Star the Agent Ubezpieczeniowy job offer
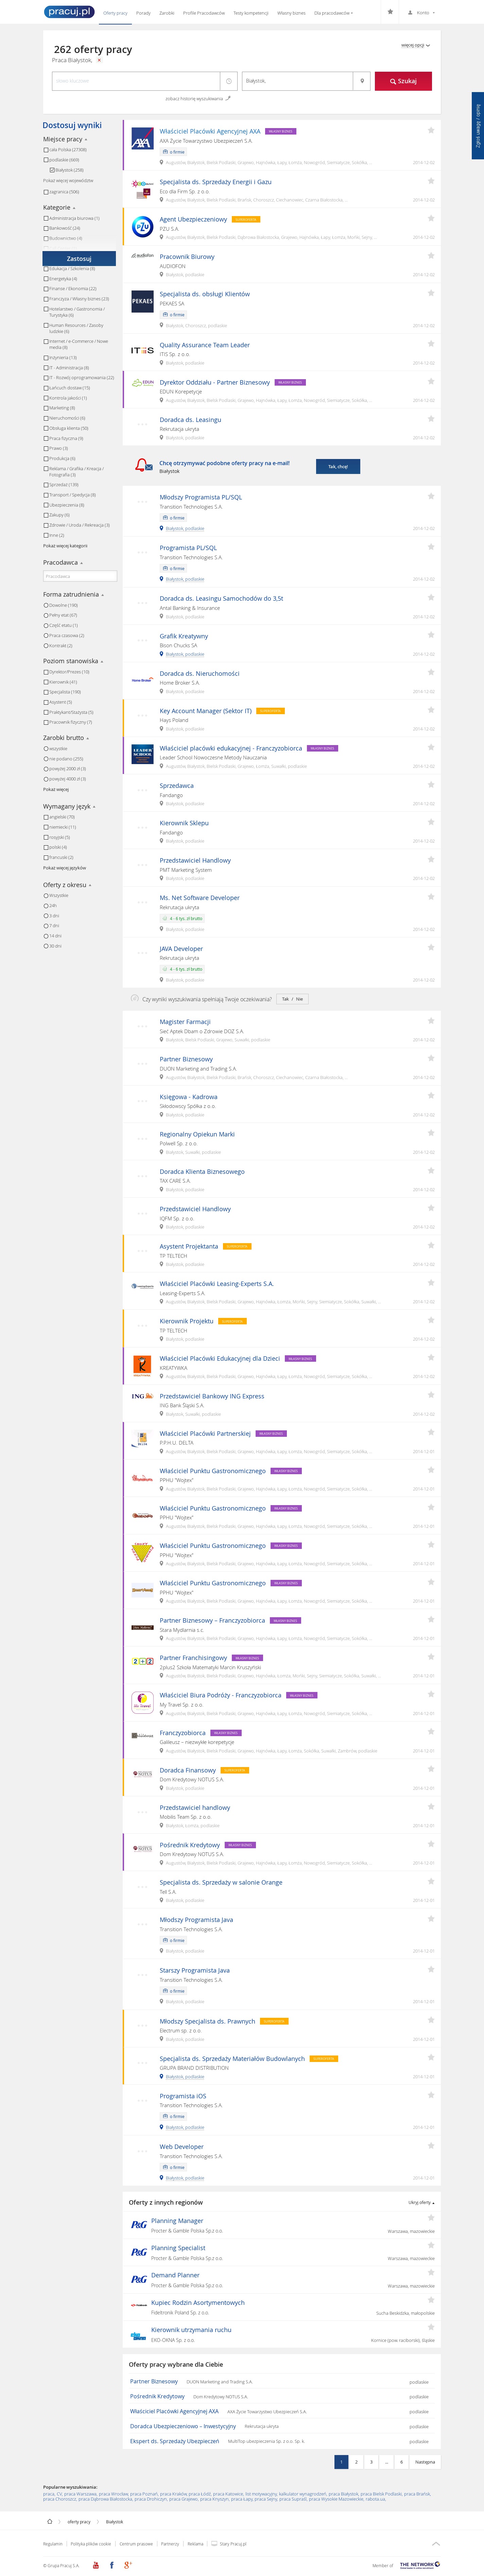 pyautogui.click(x=431, y=218)
